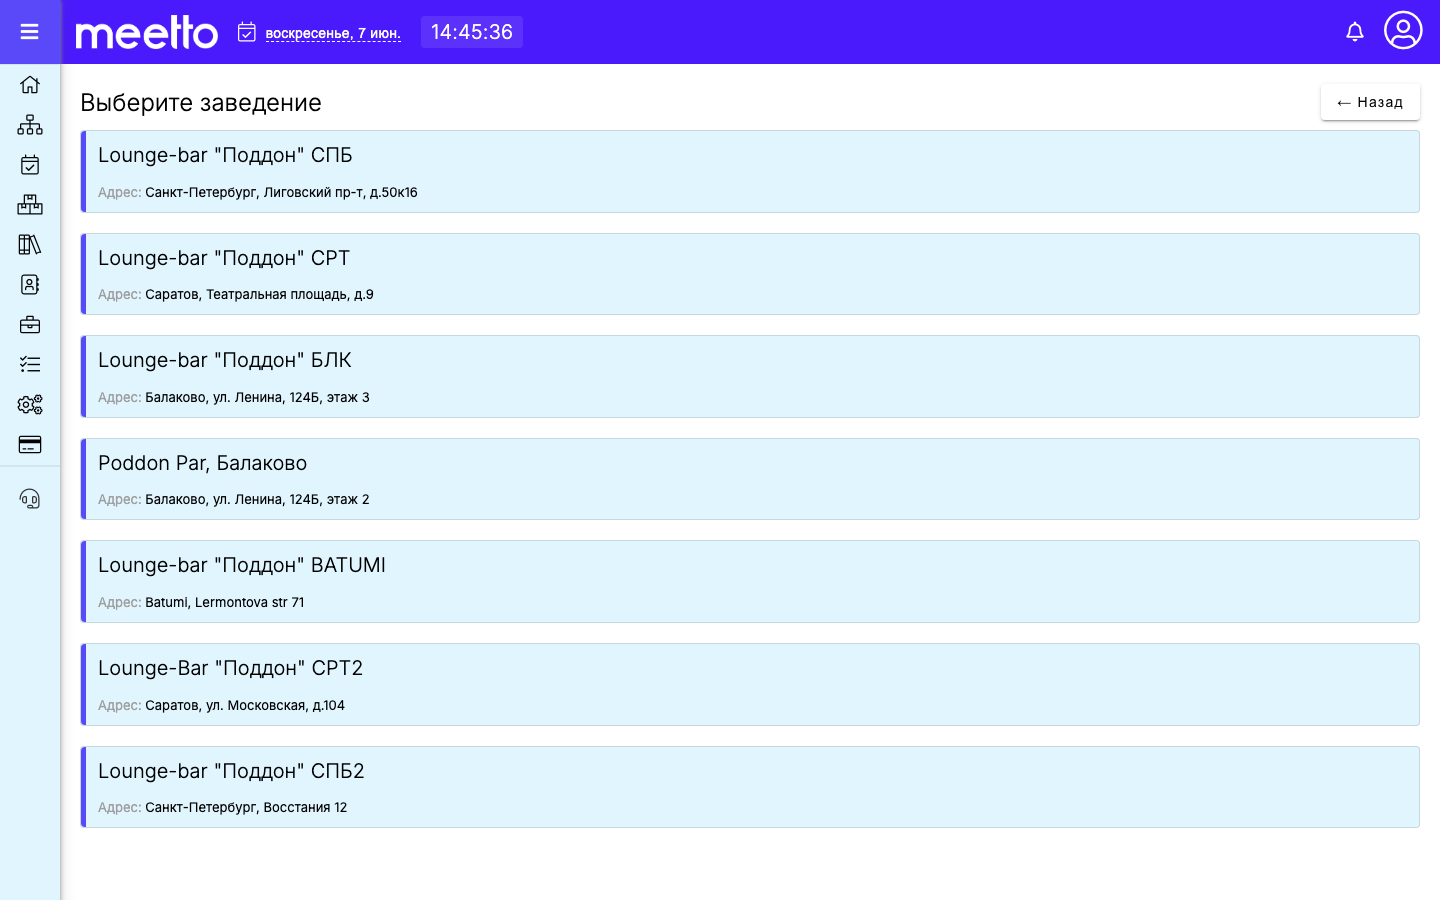Open the payment card sidebar icon
The height and width of the screenshot is (900, 1440).
click(30, 445)
